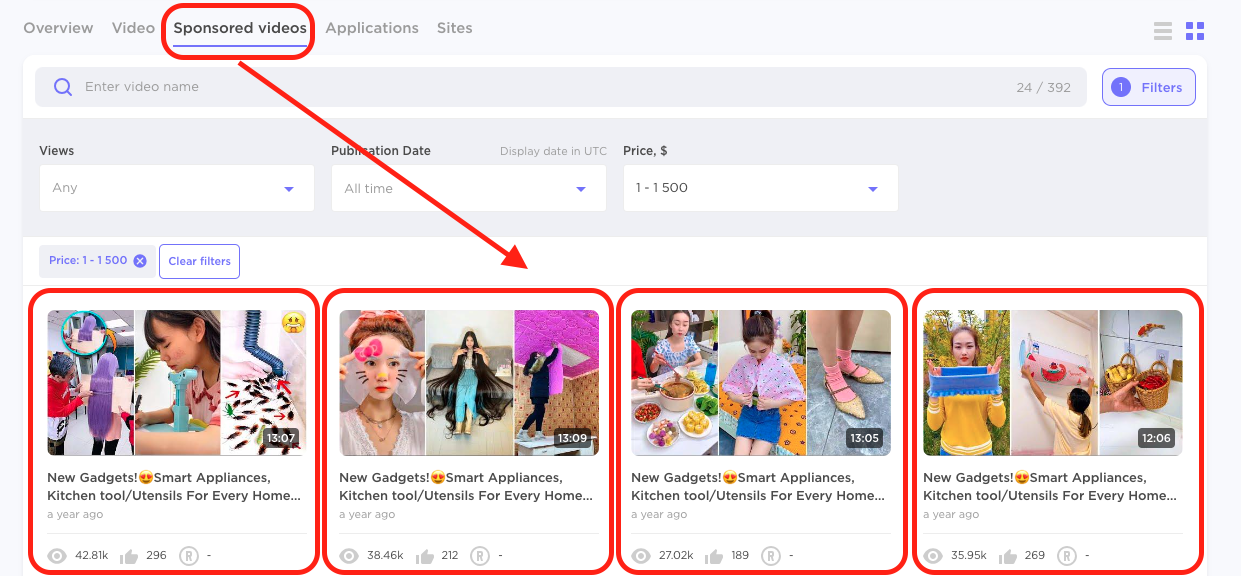The height and width of the screenshot is (576, 1241).
Task: Click the views eye icon on the first video
Action: click(x=58, y=555)
